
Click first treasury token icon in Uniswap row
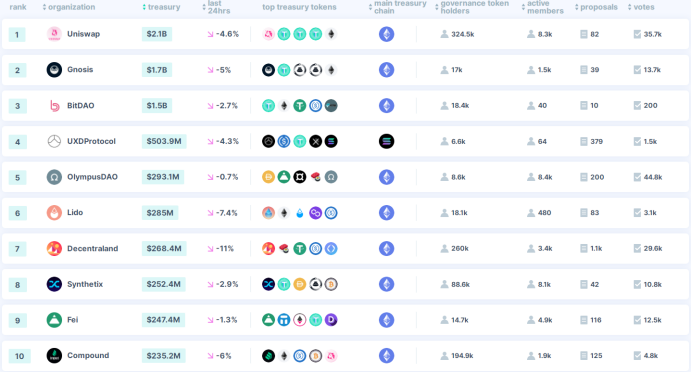[268, 34]
